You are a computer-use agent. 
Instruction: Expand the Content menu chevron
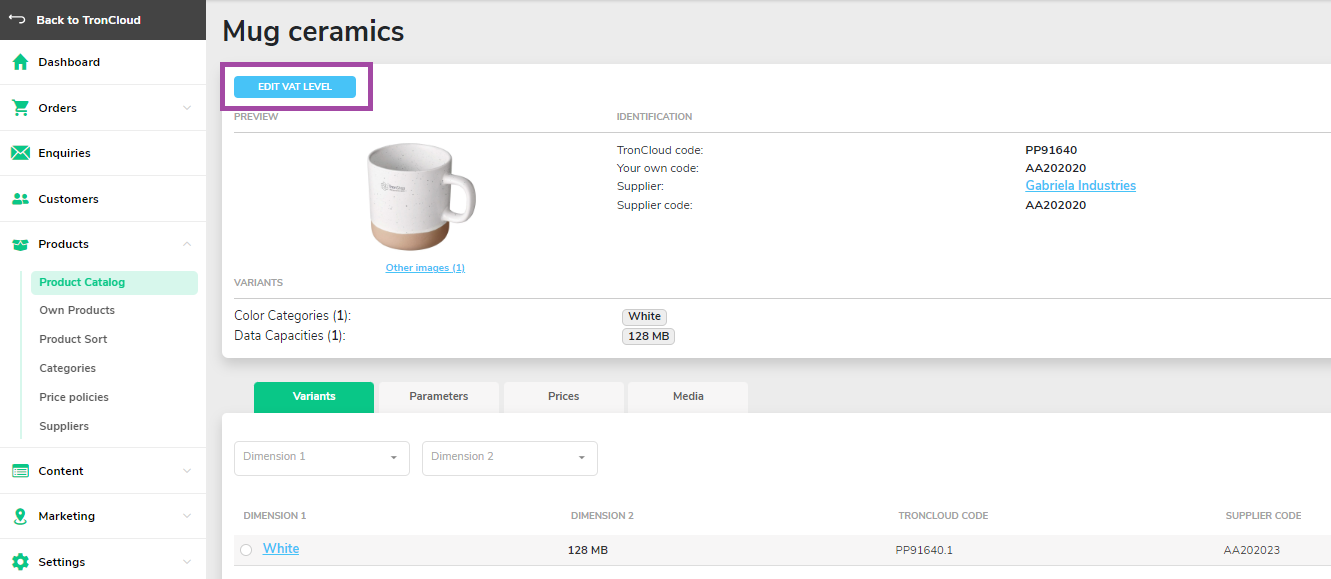coord(187,471)
